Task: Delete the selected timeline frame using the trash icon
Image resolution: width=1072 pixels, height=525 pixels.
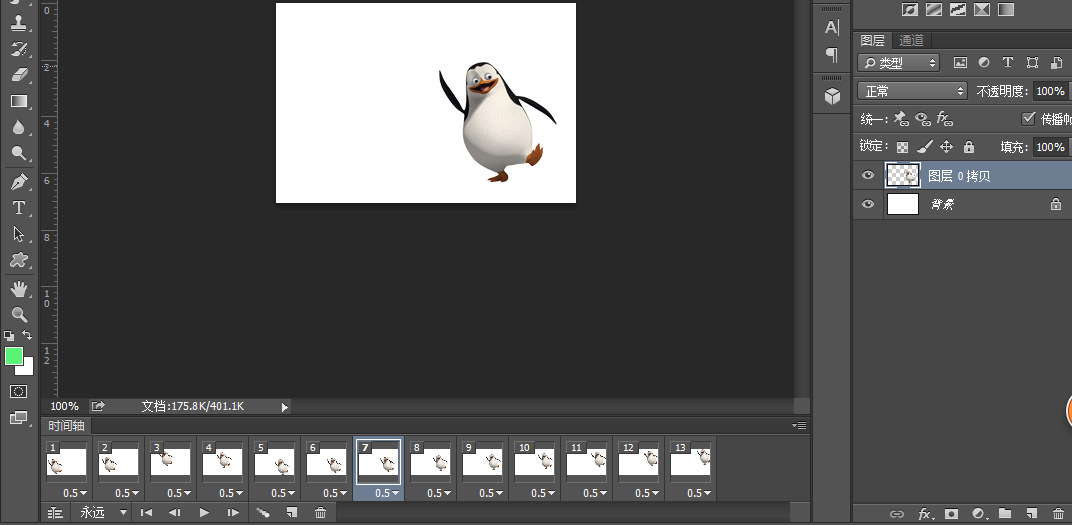Action: 320,513
